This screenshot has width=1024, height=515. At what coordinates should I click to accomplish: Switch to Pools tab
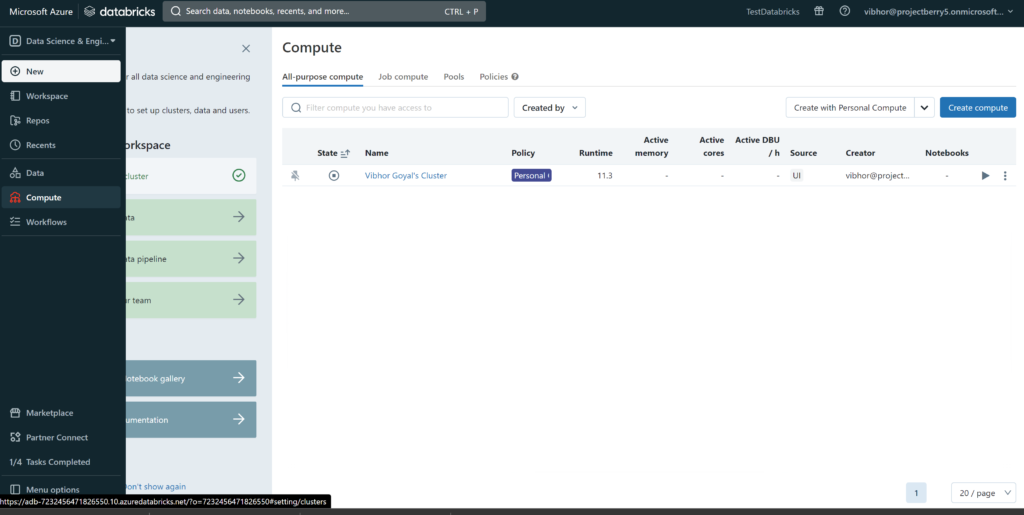(454, 77)
